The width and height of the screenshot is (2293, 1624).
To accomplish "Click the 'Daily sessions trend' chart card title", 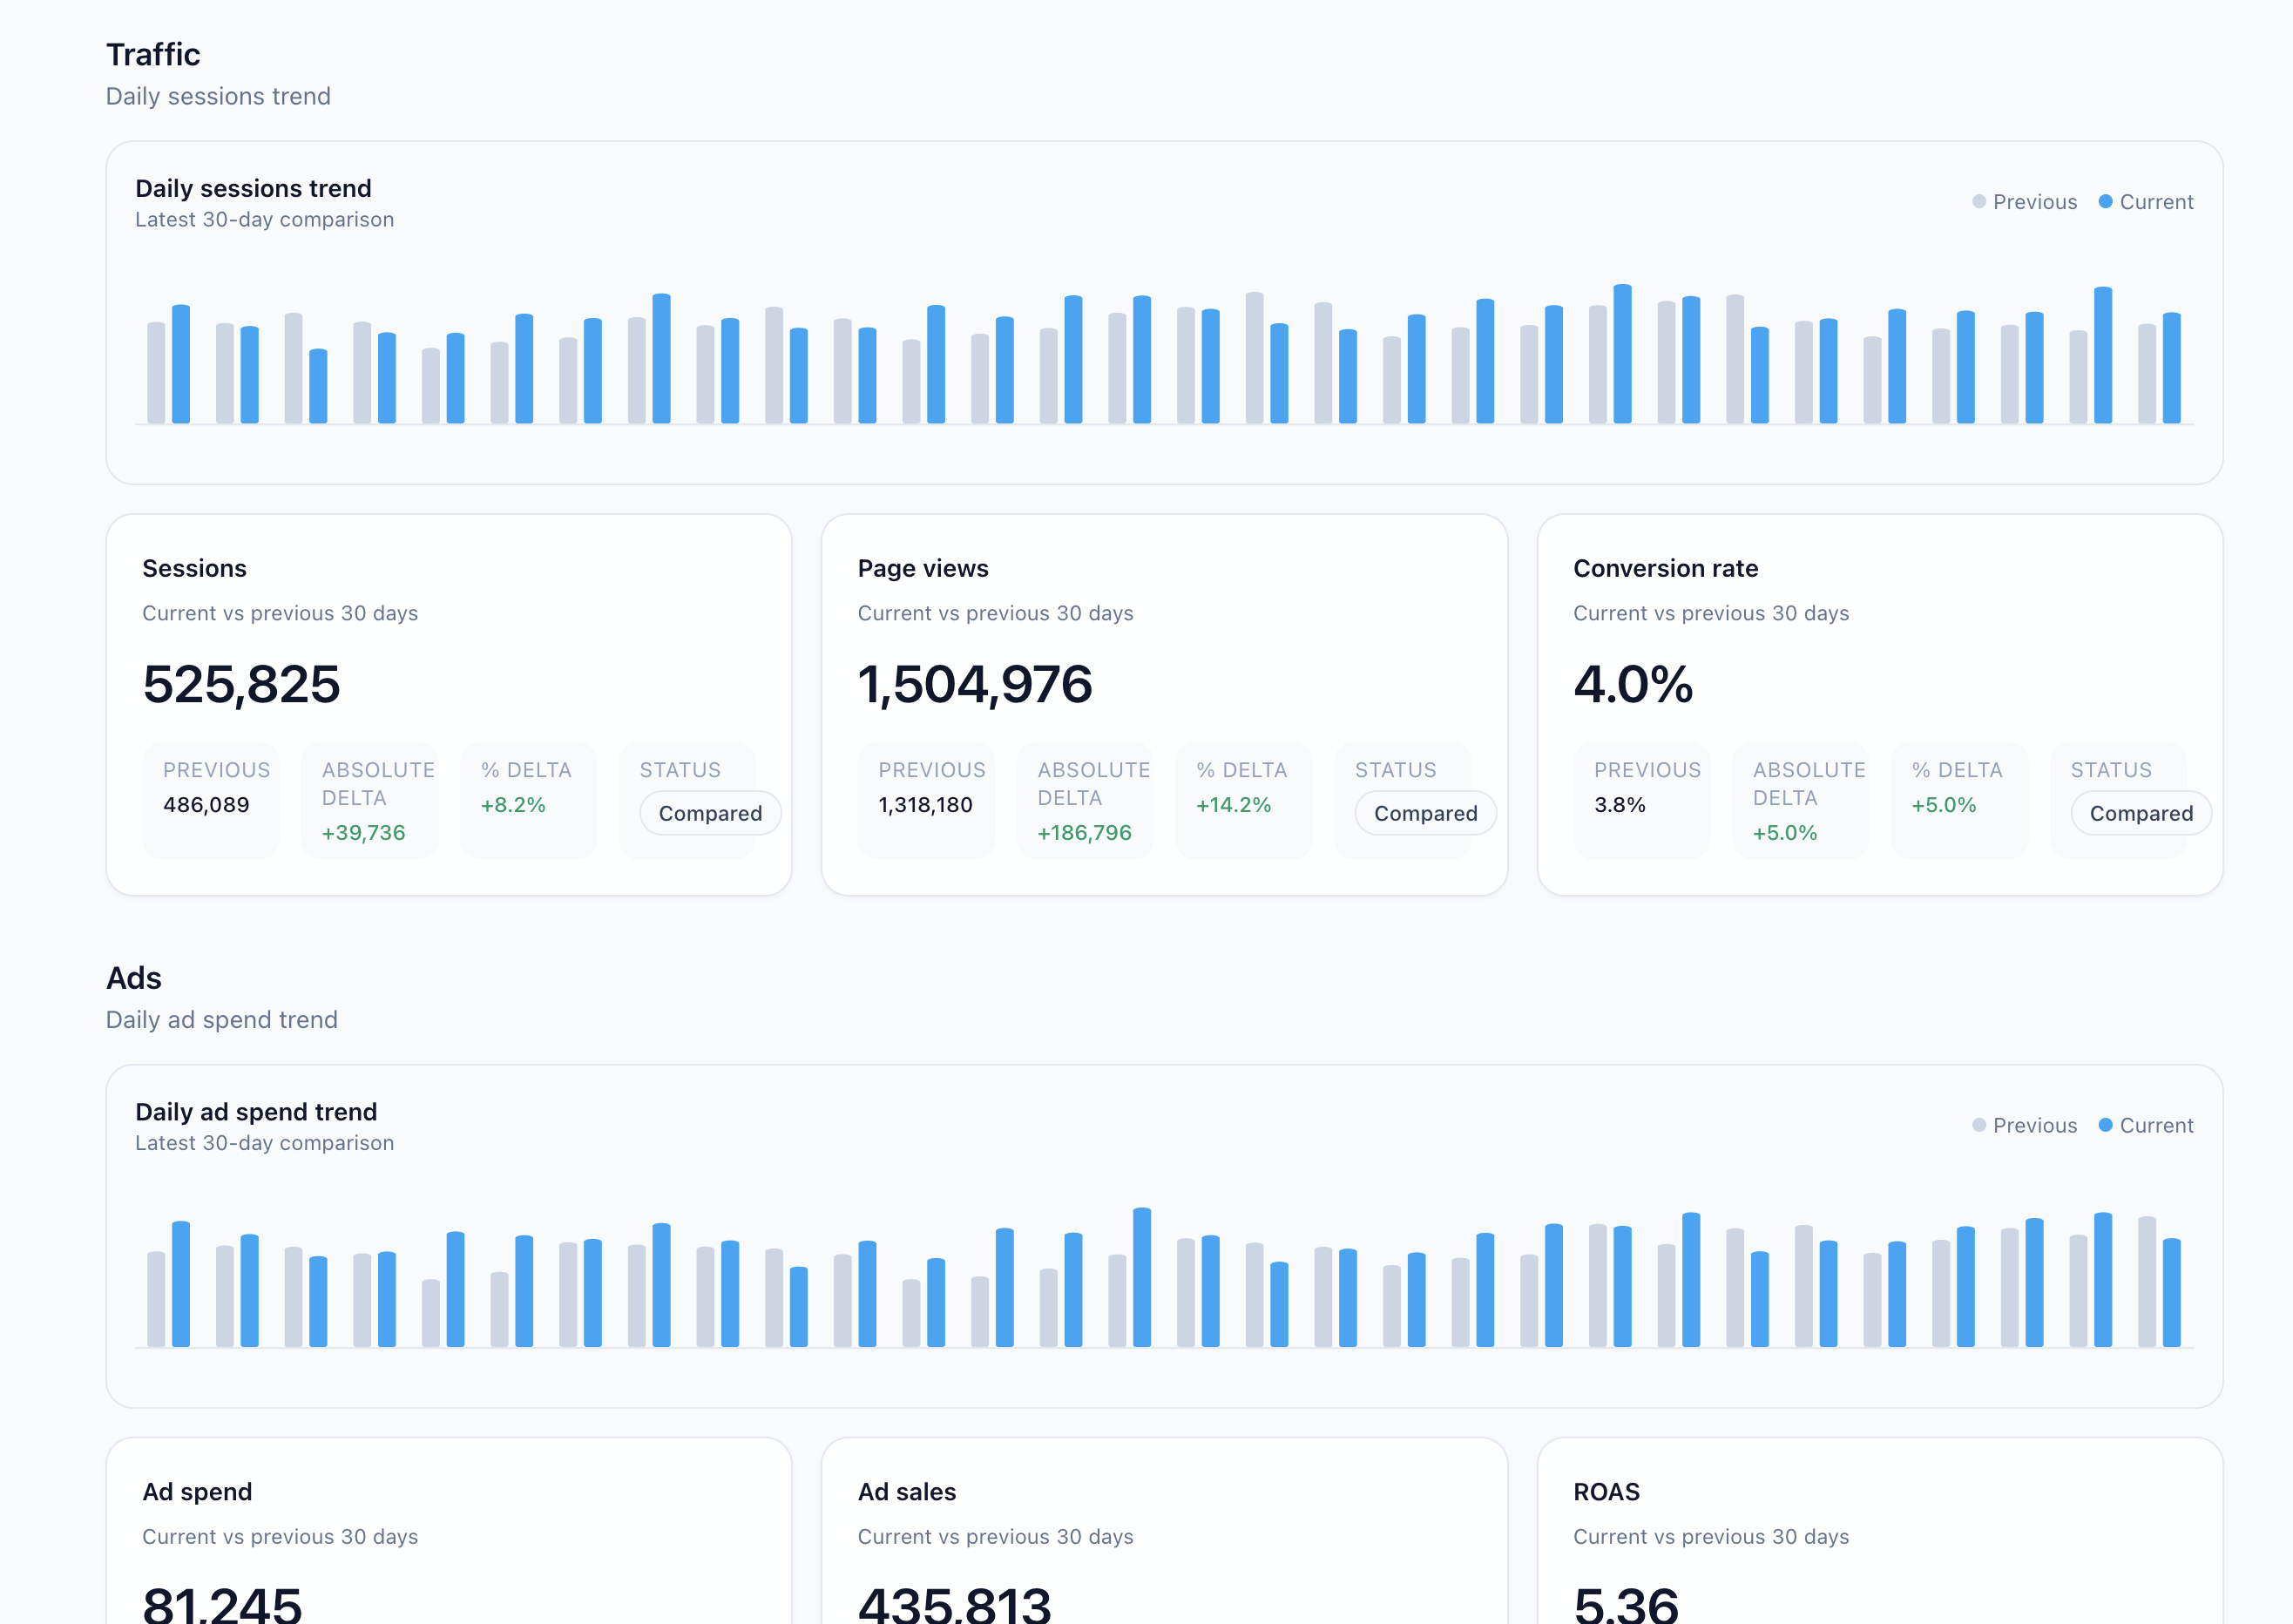I will pos(253,188).
